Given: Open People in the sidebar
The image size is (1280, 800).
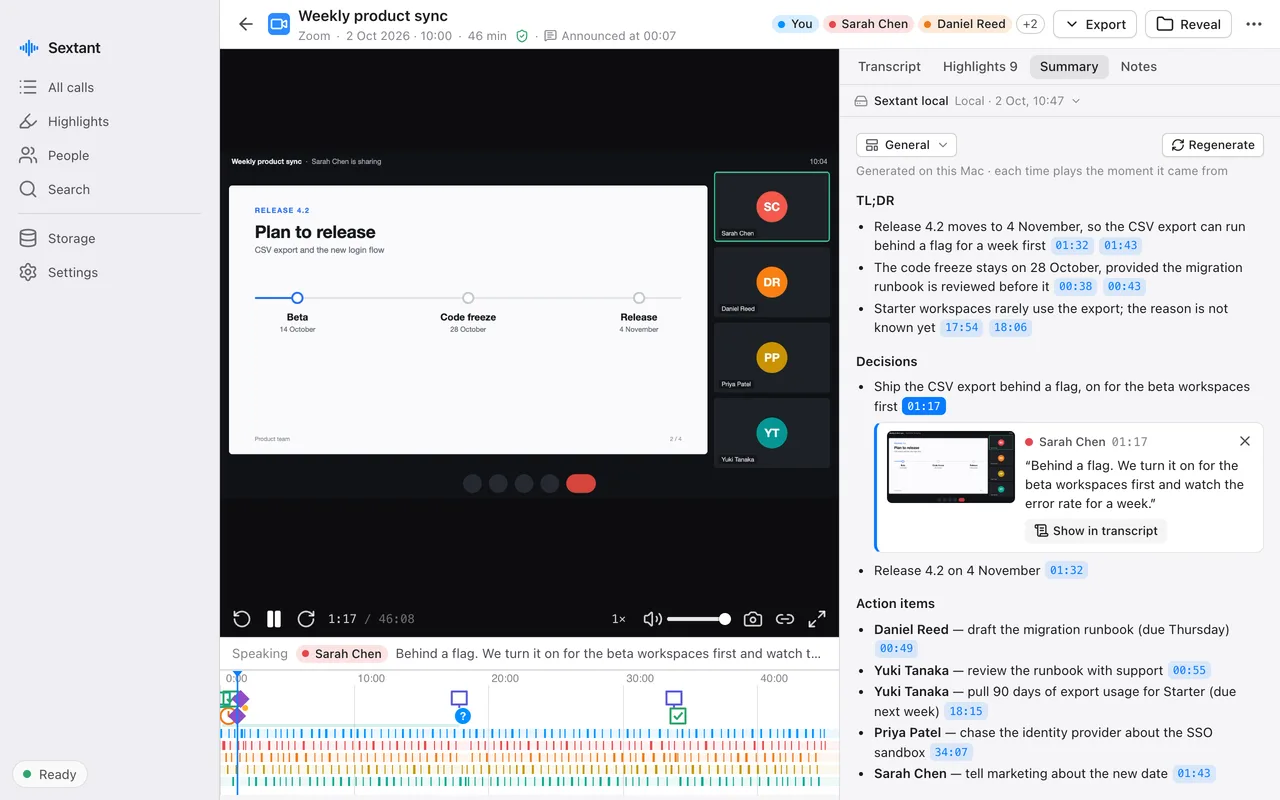Looking at the screenshot, I should [110, 155].
